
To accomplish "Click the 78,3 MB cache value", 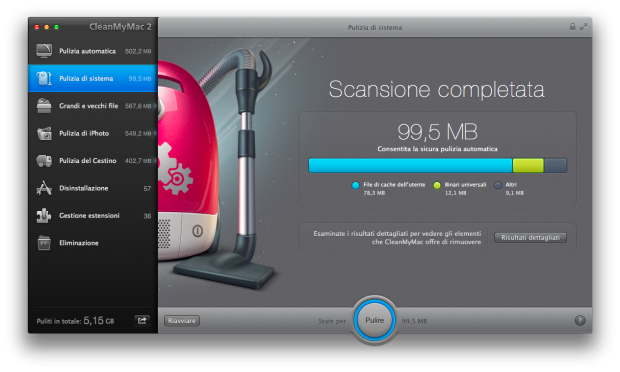I will [x=374, y=193].
